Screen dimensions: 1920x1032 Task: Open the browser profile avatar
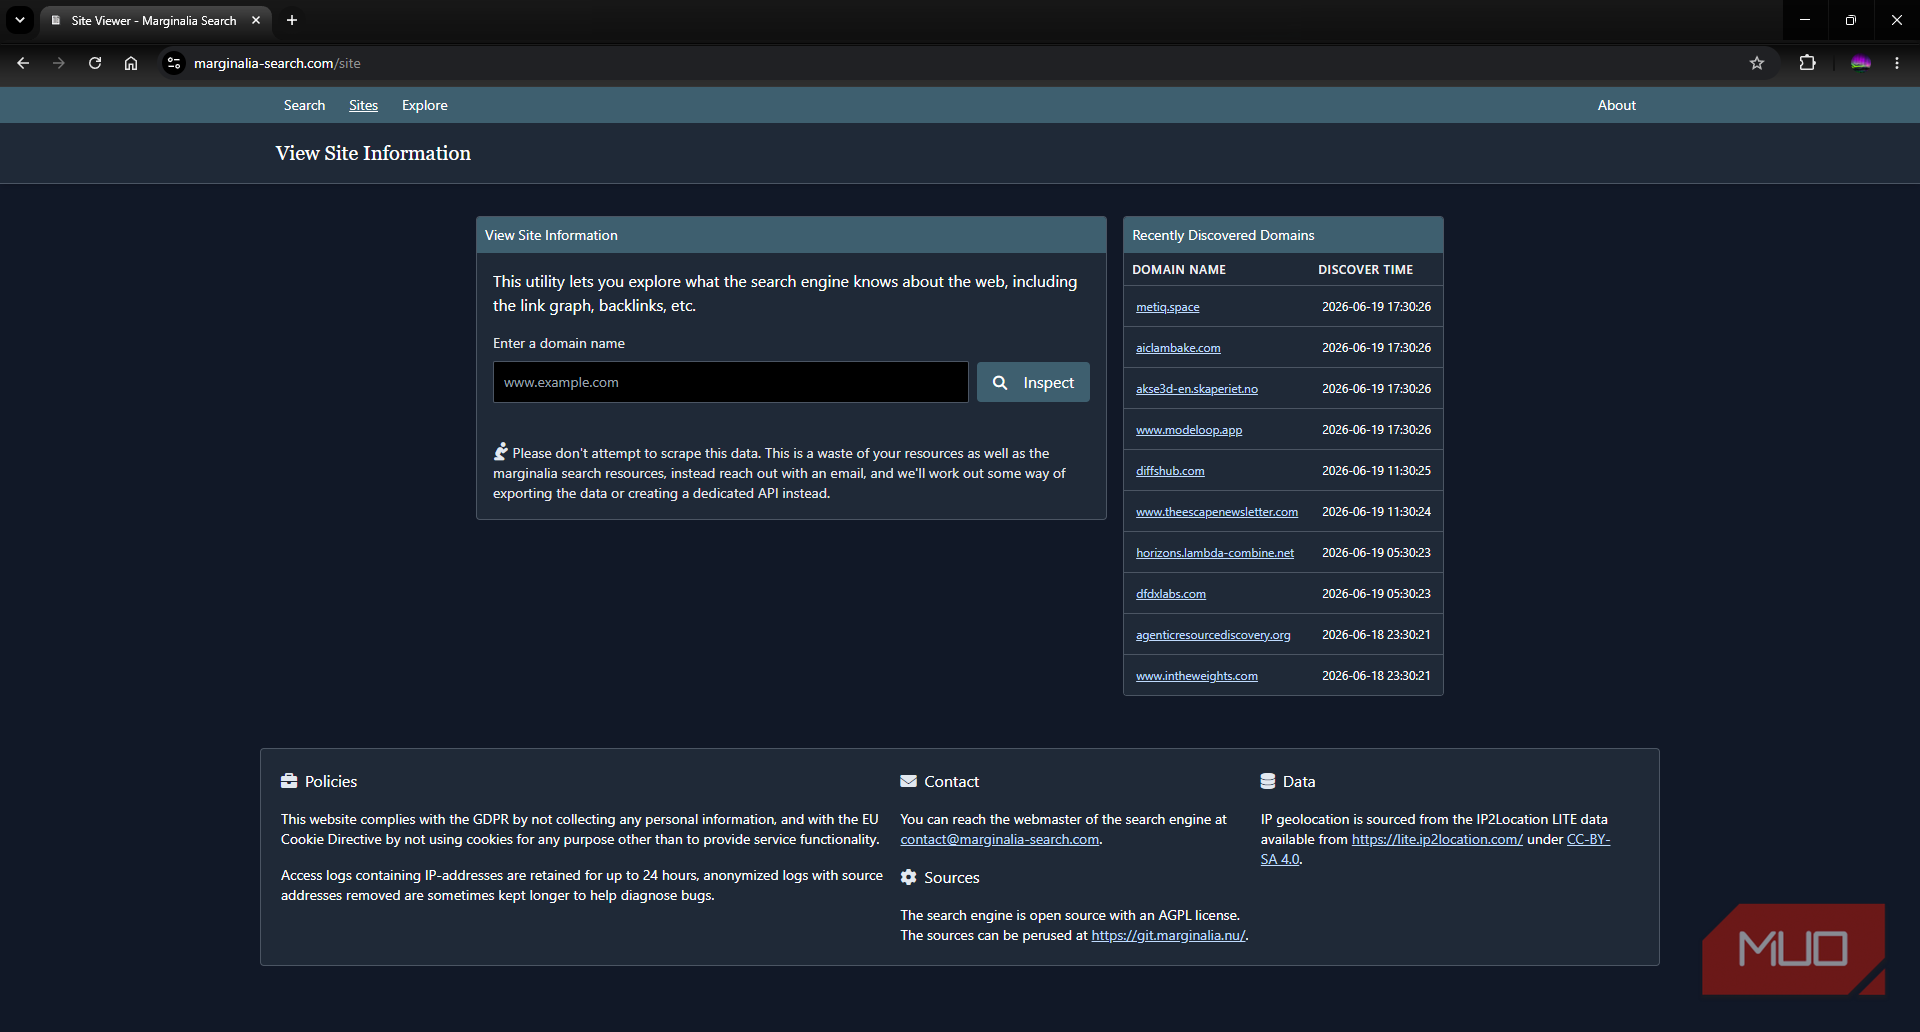coord(1861,63)
